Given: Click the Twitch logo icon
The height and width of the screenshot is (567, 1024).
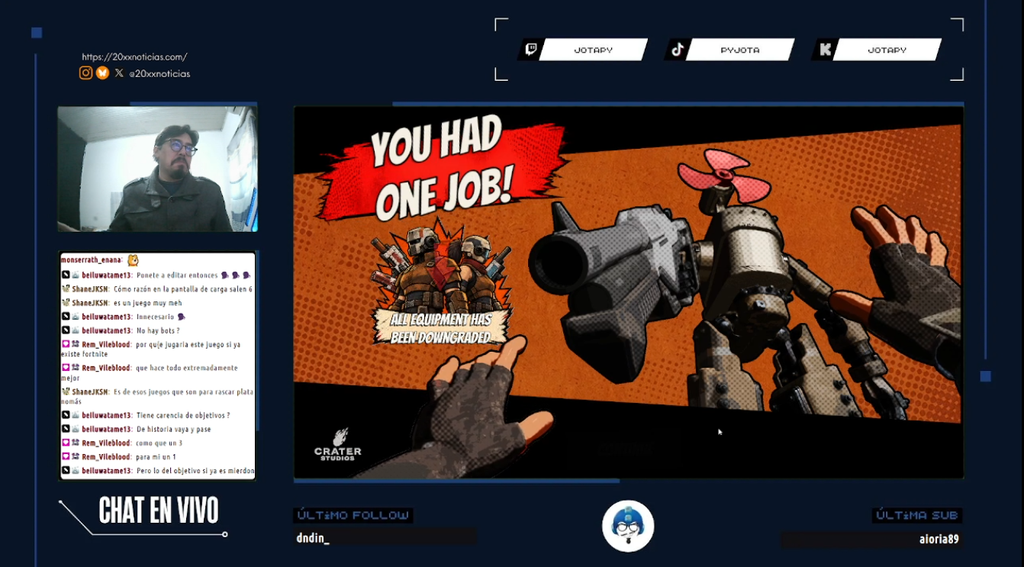Looking at the screenshot, I should [532, 50].
